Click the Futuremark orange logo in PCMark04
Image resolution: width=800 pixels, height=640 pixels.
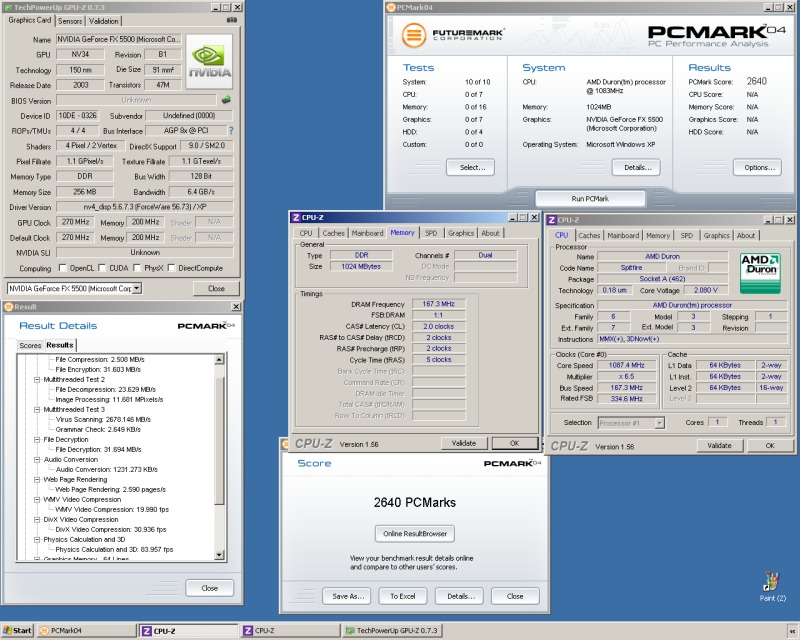(x=414, y=35)
